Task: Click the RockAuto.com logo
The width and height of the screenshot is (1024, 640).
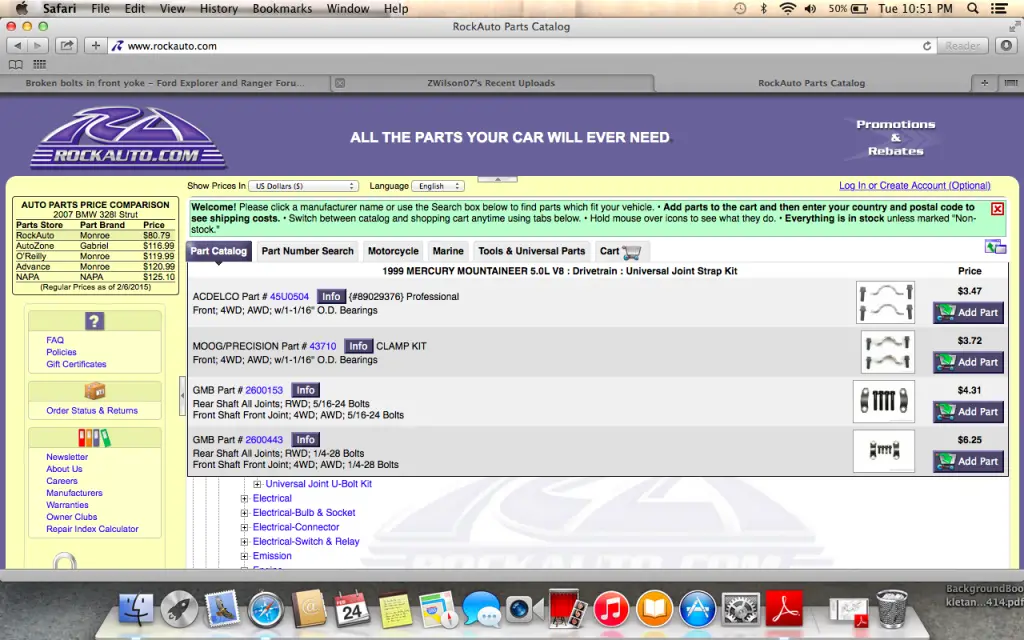Action: pos(127,138)
